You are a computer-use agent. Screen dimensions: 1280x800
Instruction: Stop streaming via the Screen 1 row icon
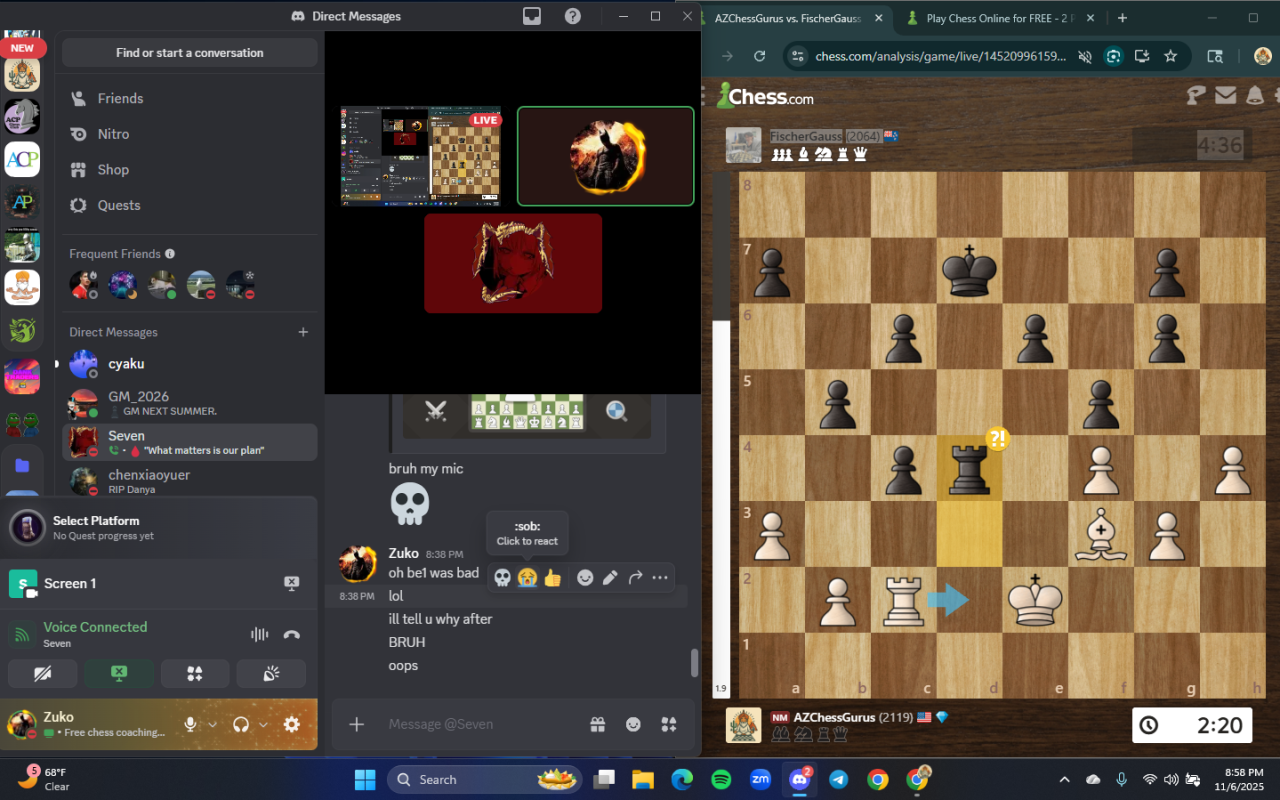[291, 583]
